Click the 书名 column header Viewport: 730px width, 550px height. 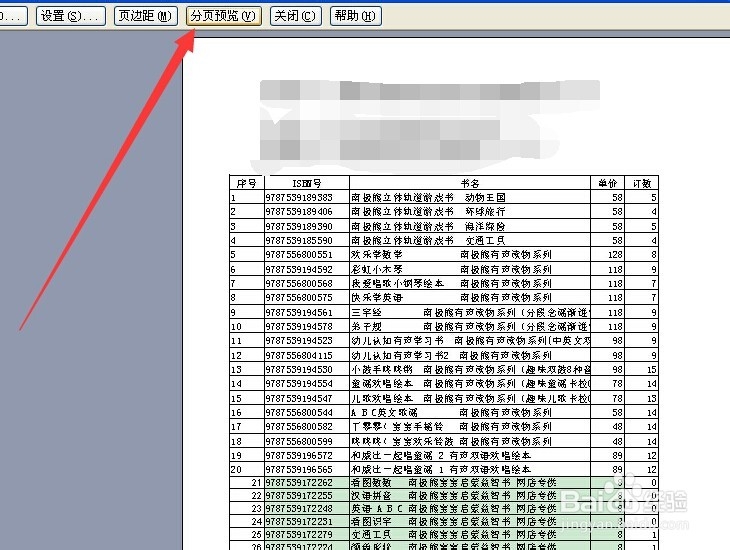point(470,183)
